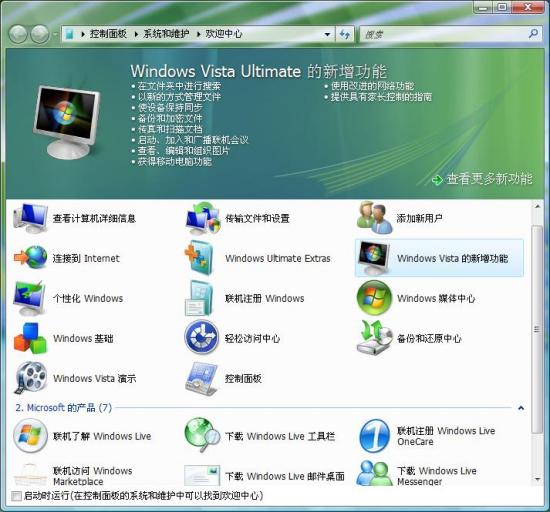The image size is (550, 512).
Task: Go to 系统和维护 in the breadcrumb
Action: 166,34
